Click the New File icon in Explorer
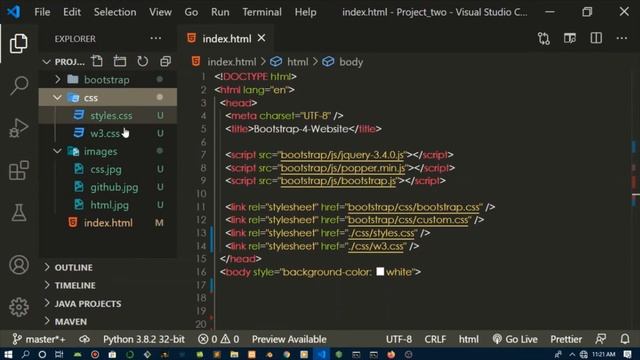 click(97, 61)
